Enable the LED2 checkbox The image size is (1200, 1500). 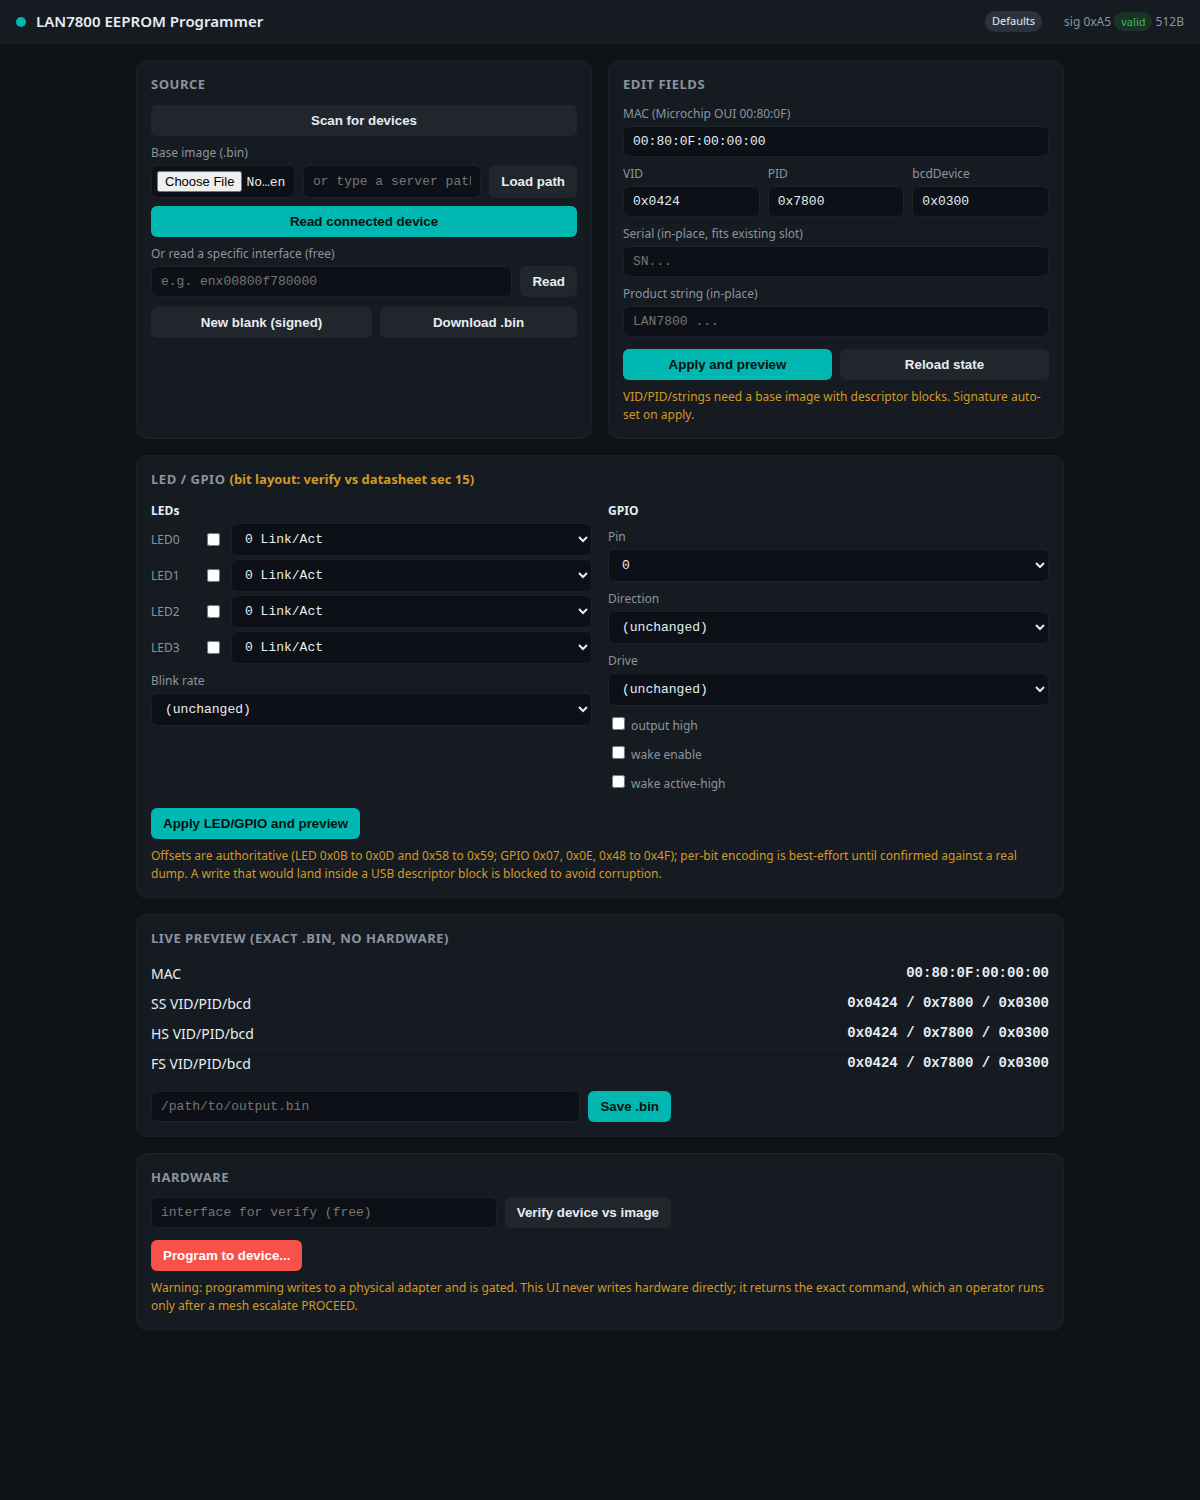213,611
